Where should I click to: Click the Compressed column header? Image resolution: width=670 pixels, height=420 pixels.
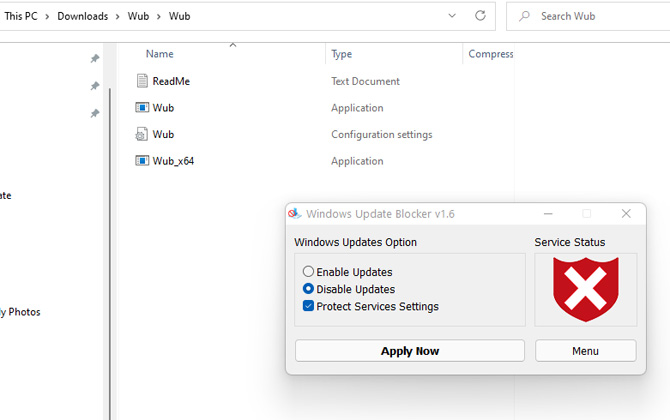pyautogui.click(x=491, y=54)
